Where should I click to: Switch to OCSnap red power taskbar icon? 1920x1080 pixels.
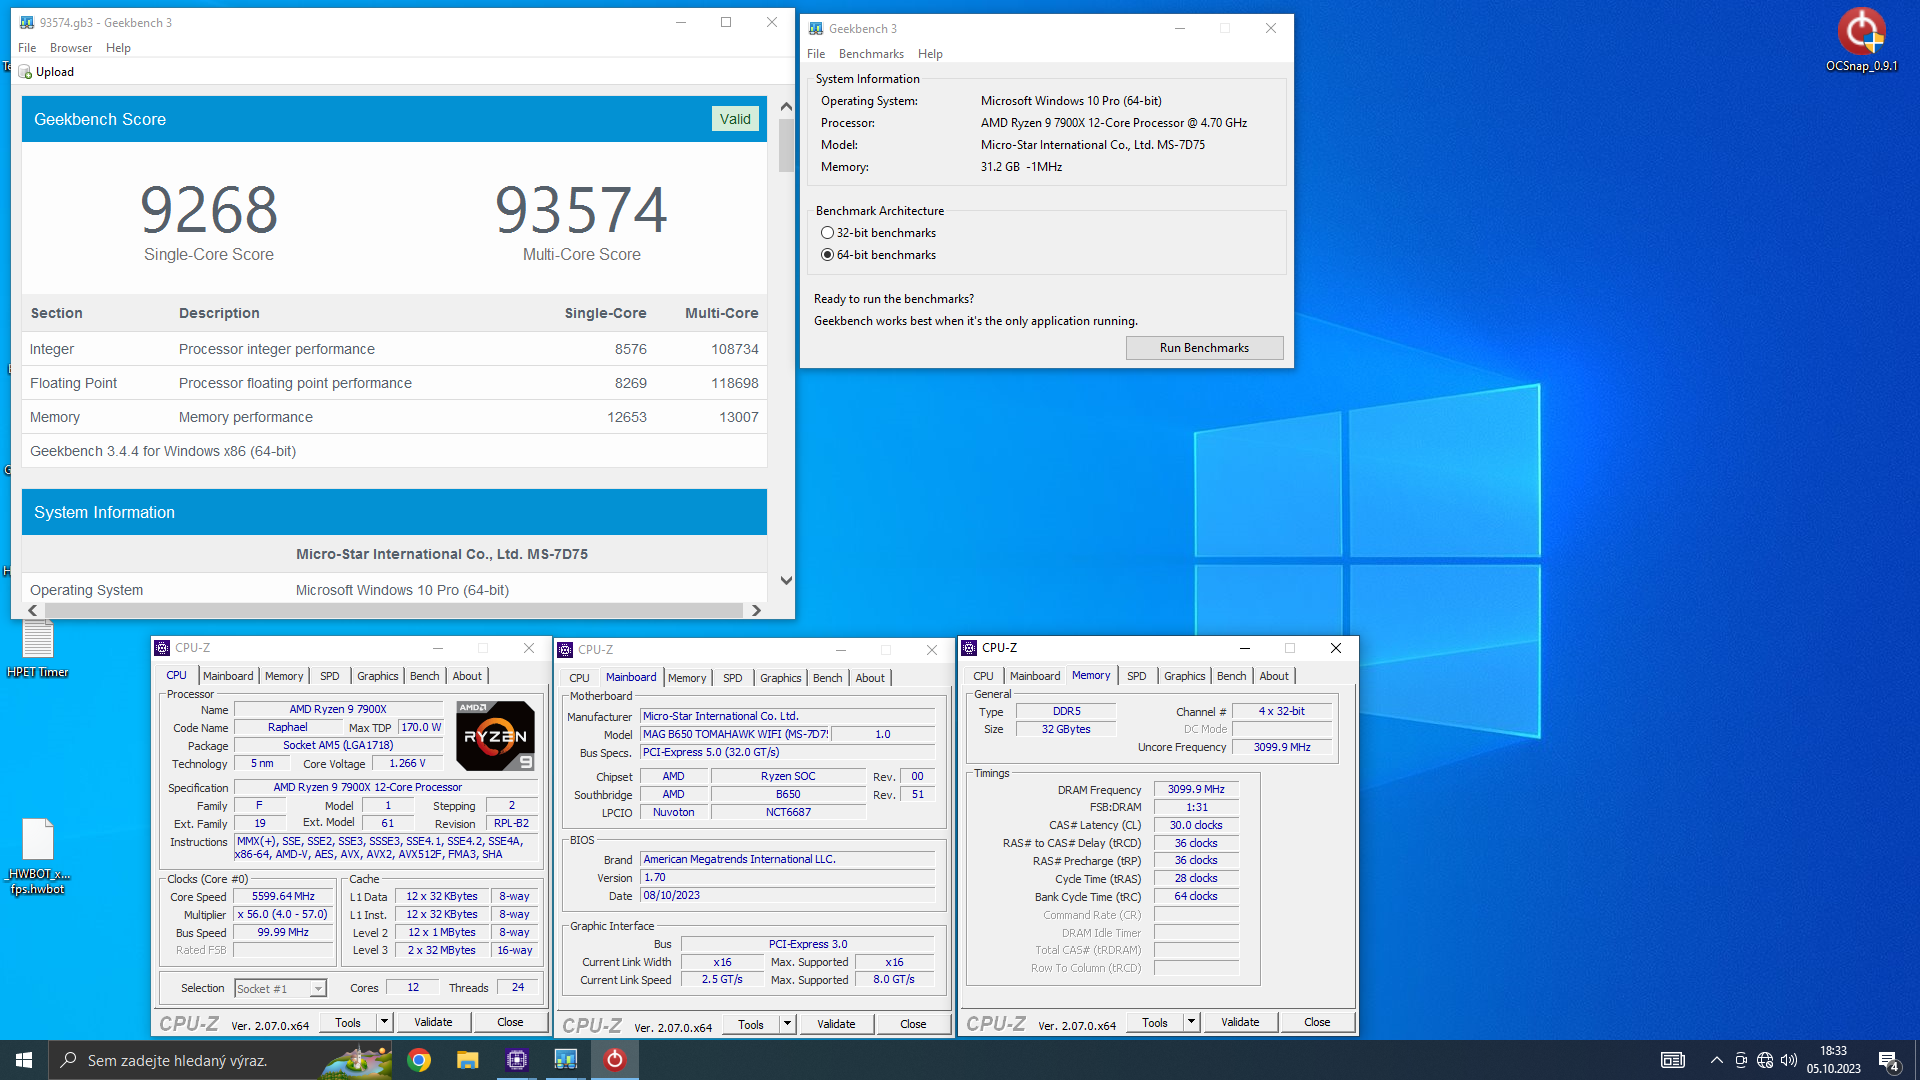[x=615, y=1060]
